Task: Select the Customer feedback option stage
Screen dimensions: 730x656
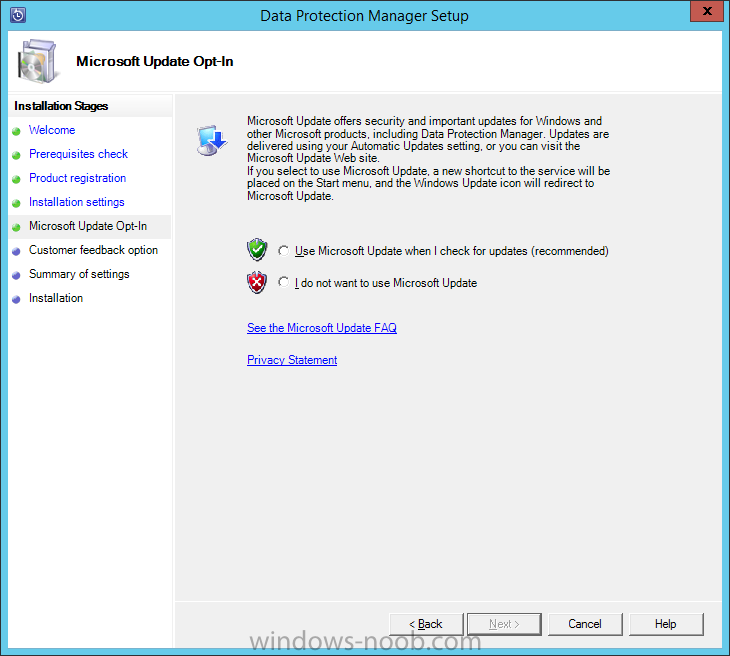Action: click(94, 250)
